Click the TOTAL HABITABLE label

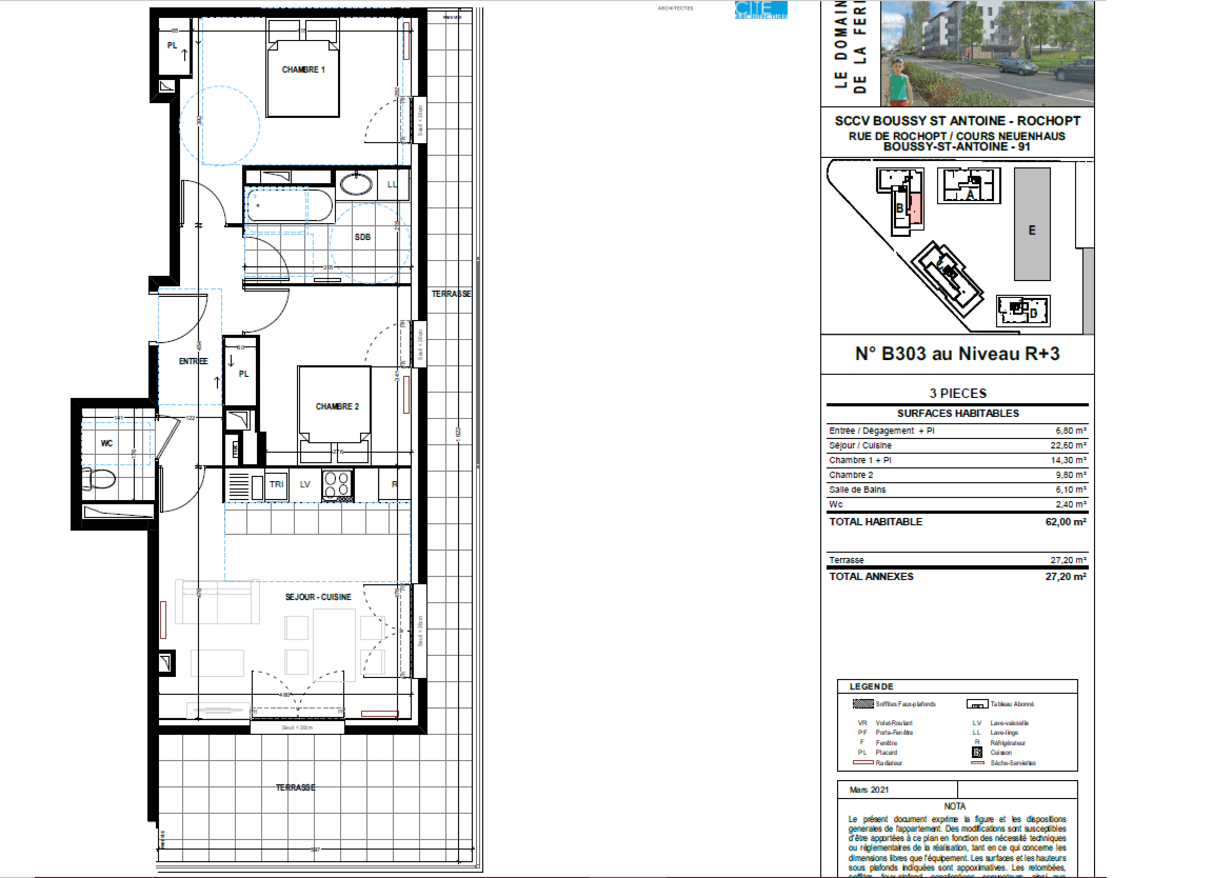876,522
